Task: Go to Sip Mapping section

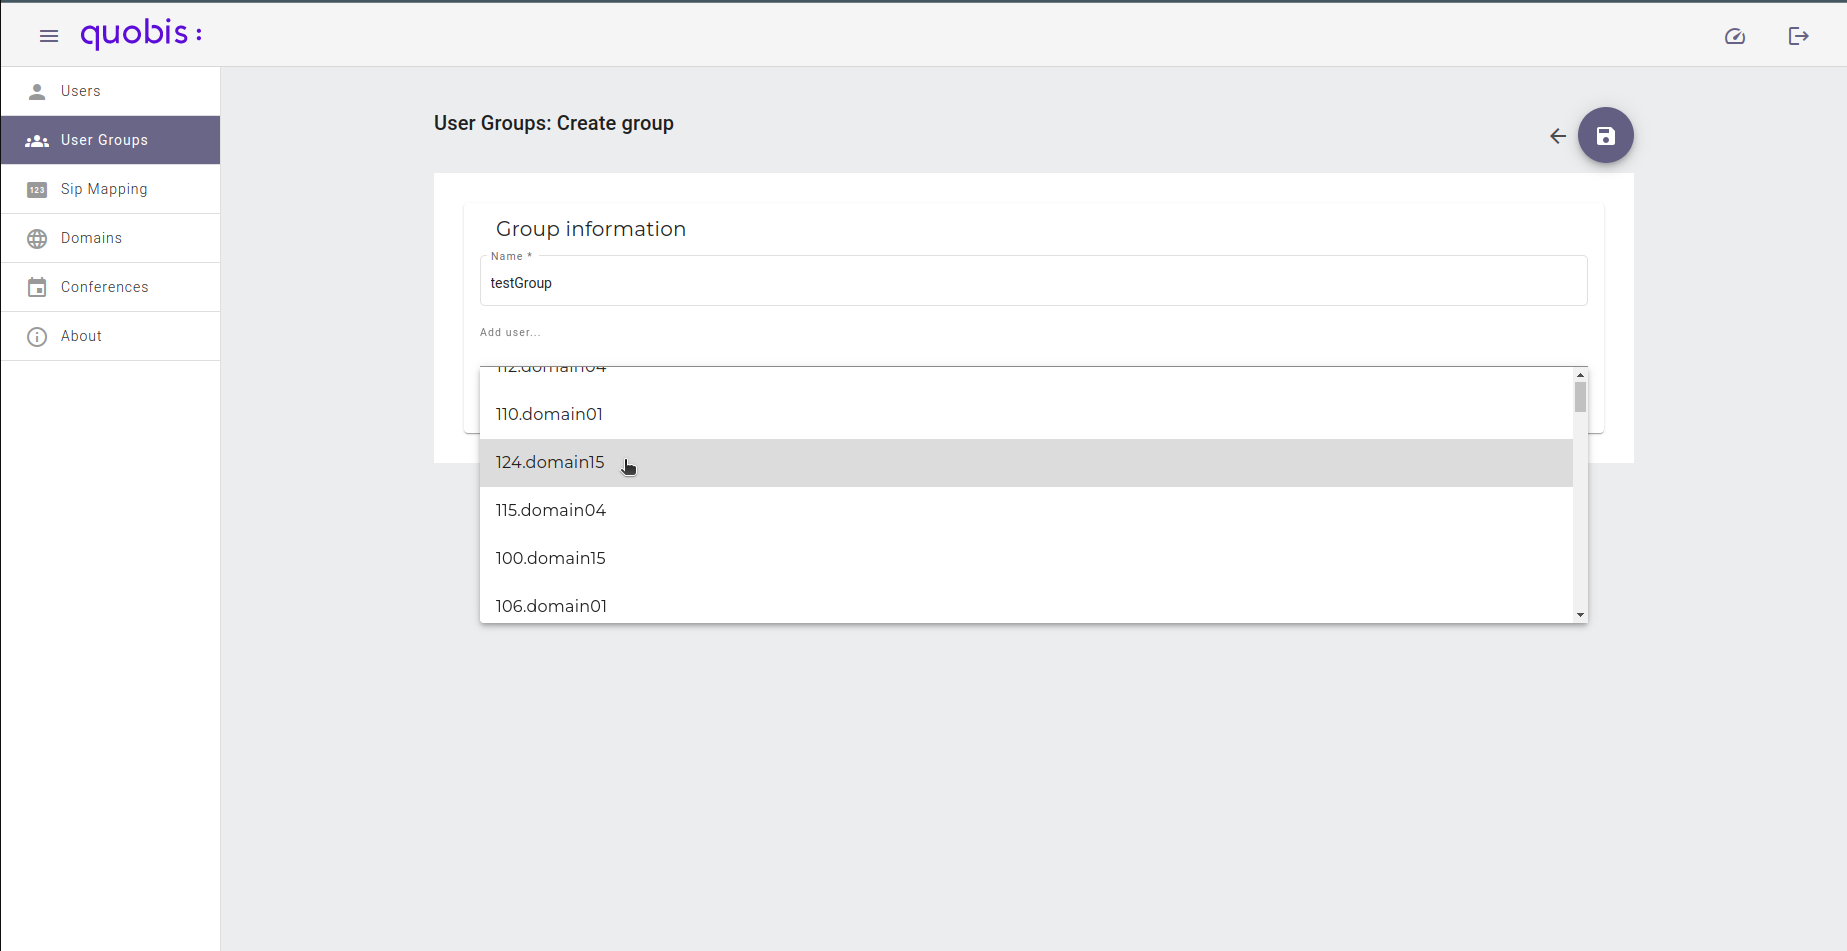Action: click(111, 189)
